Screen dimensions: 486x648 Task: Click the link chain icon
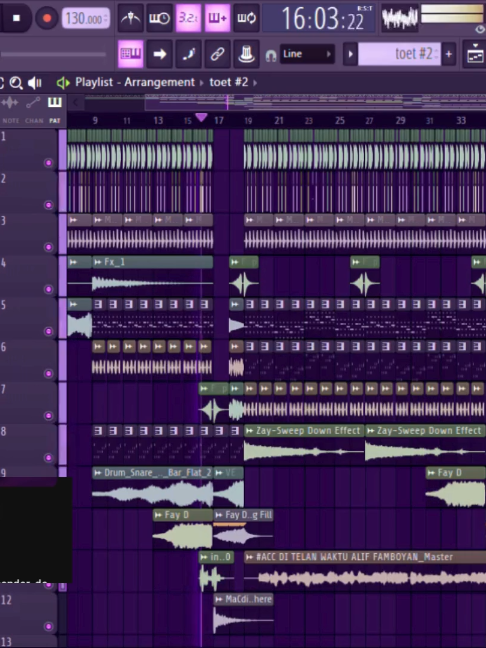[x=217, y=54]
